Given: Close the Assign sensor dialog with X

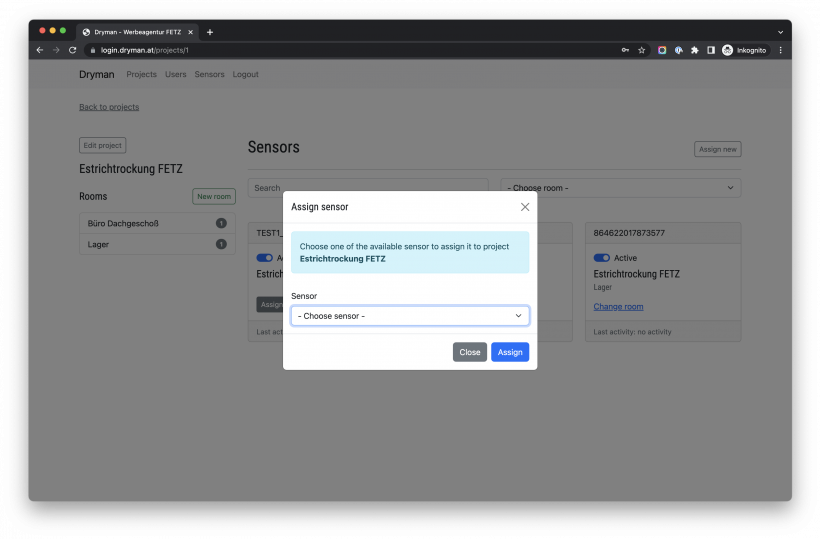Looking at the screenshot, I should pyautogui.click(x=525, y=207).
